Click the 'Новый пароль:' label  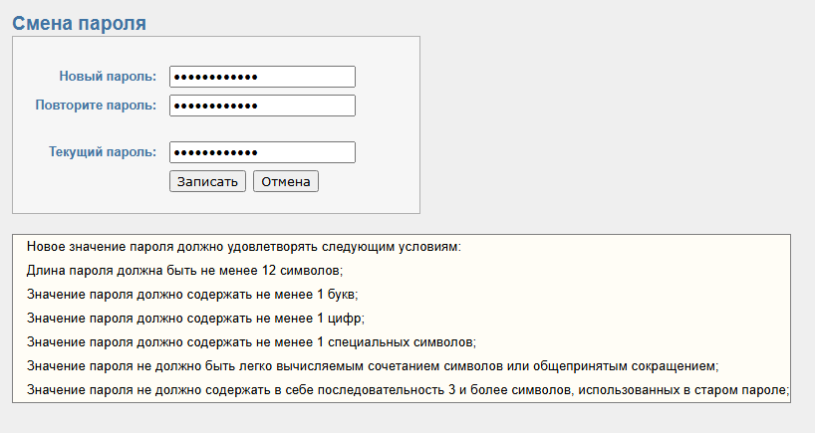(x=107, y=77)
